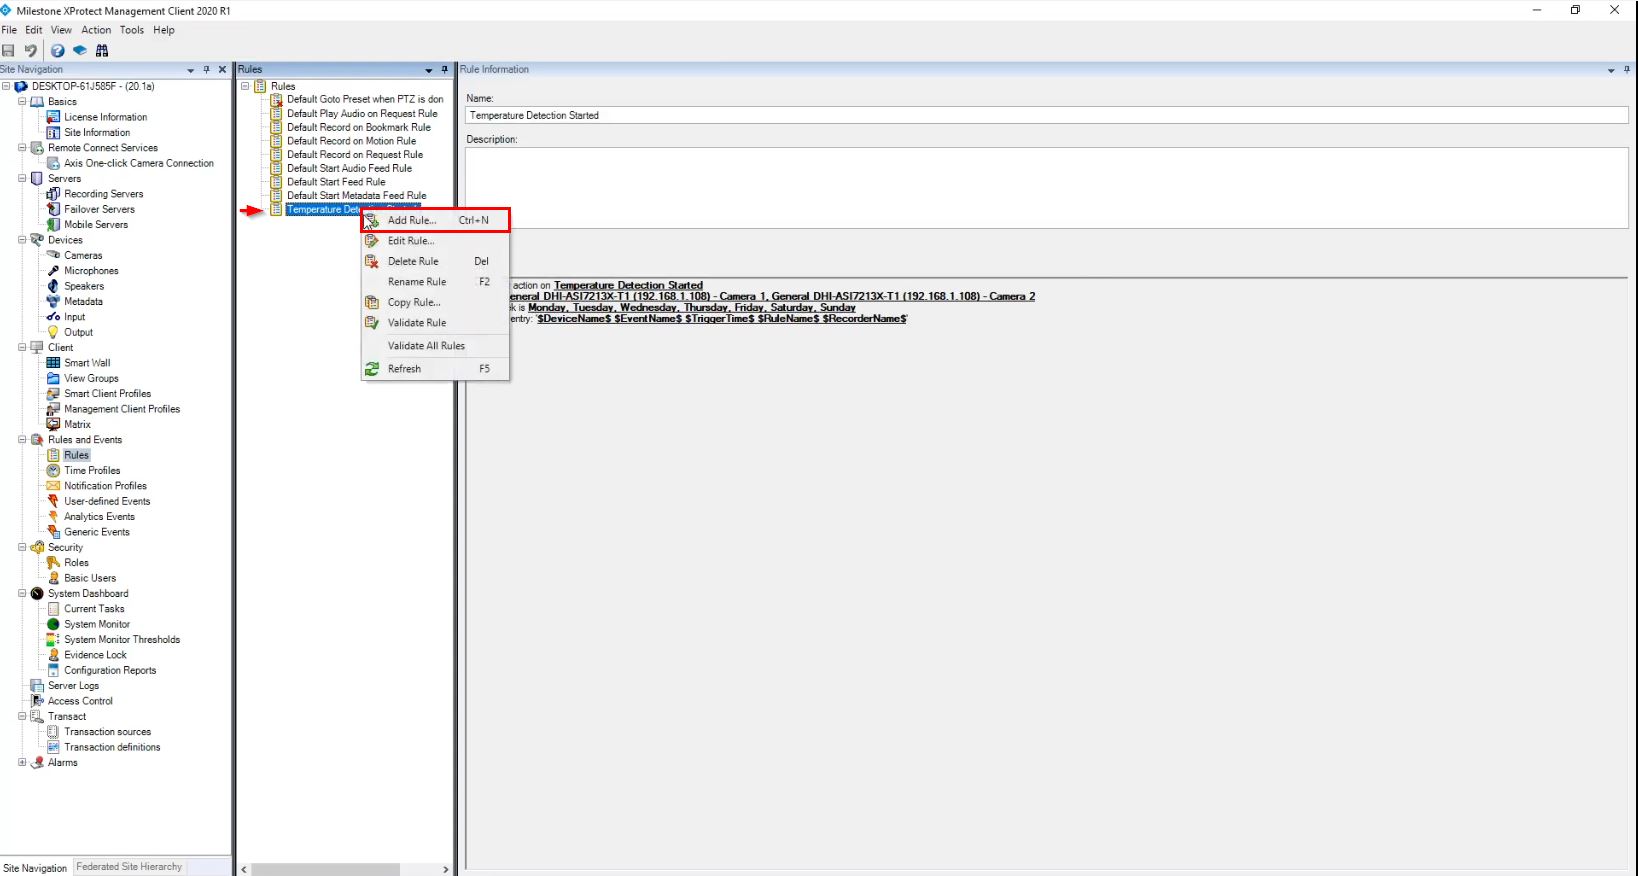Choose Validate All Rules from context menu

point(436,346)
